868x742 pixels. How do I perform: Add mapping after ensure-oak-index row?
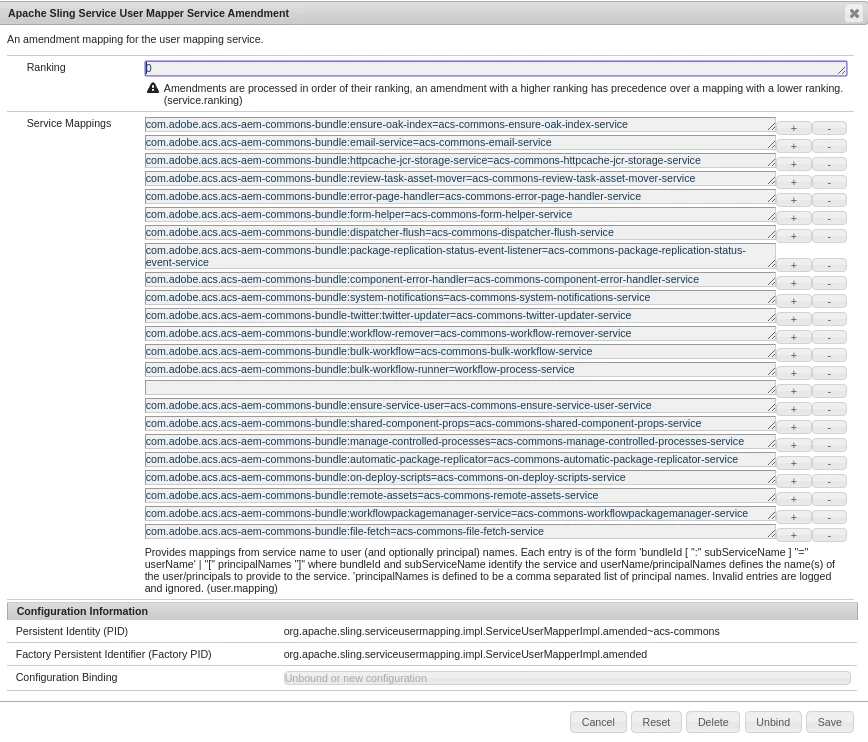click(793, 128)
